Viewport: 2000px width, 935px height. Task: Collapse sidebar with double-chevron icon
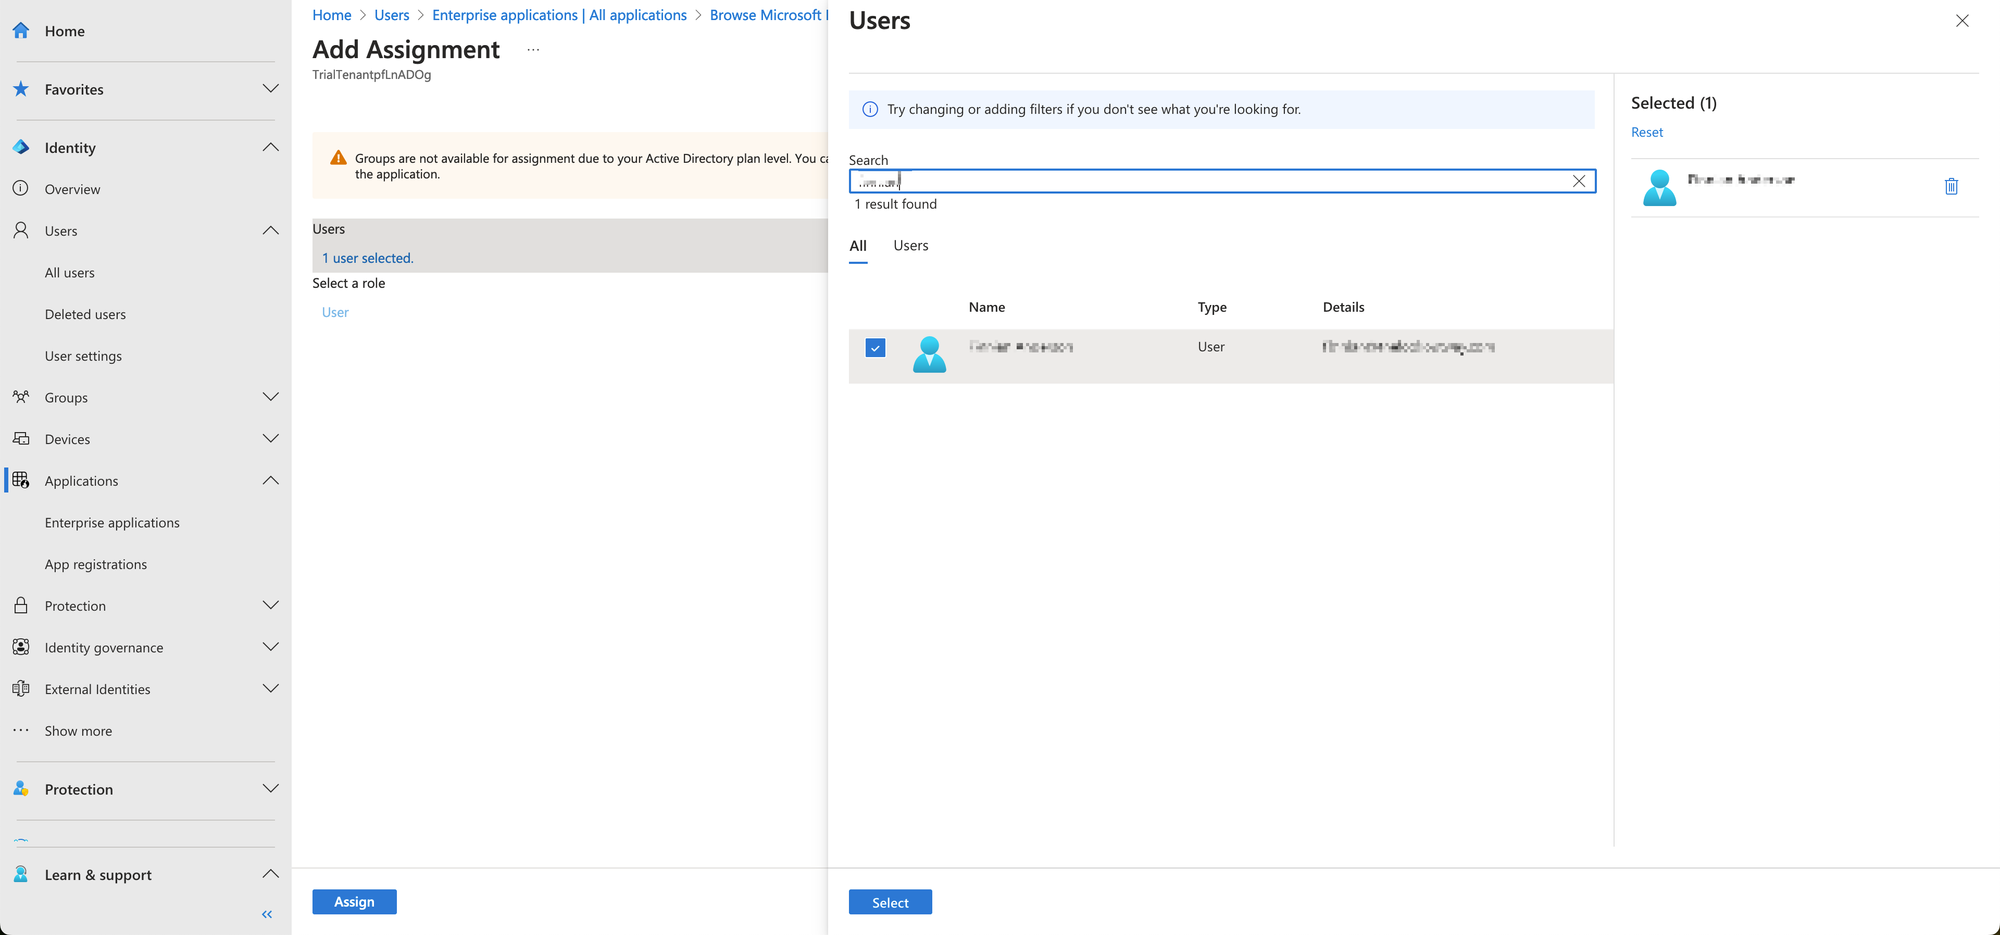[x=267, y=914]
